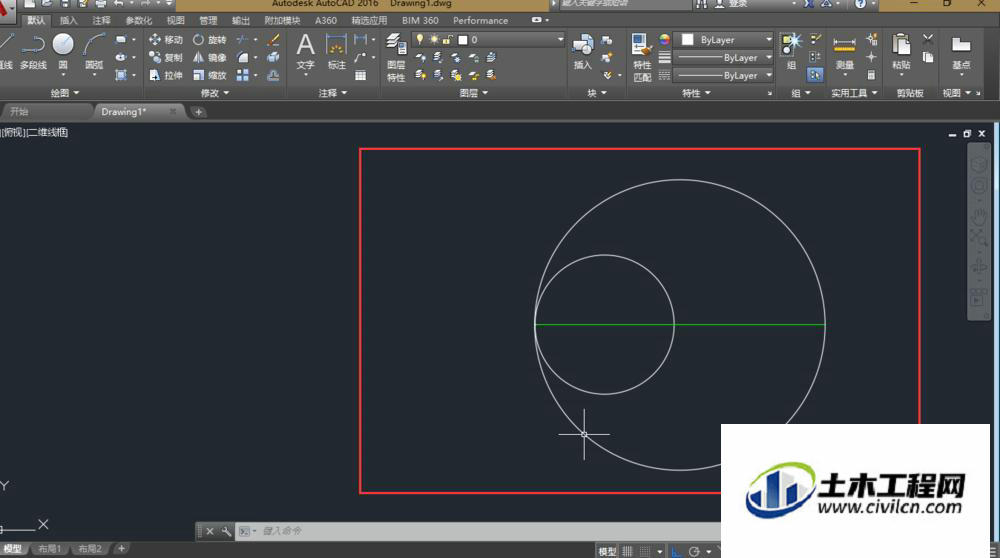Image resolution: width=1000 pixels, height=558 pixels.
Task: Expand the Draw (绘图) panel
Action: 64,93
